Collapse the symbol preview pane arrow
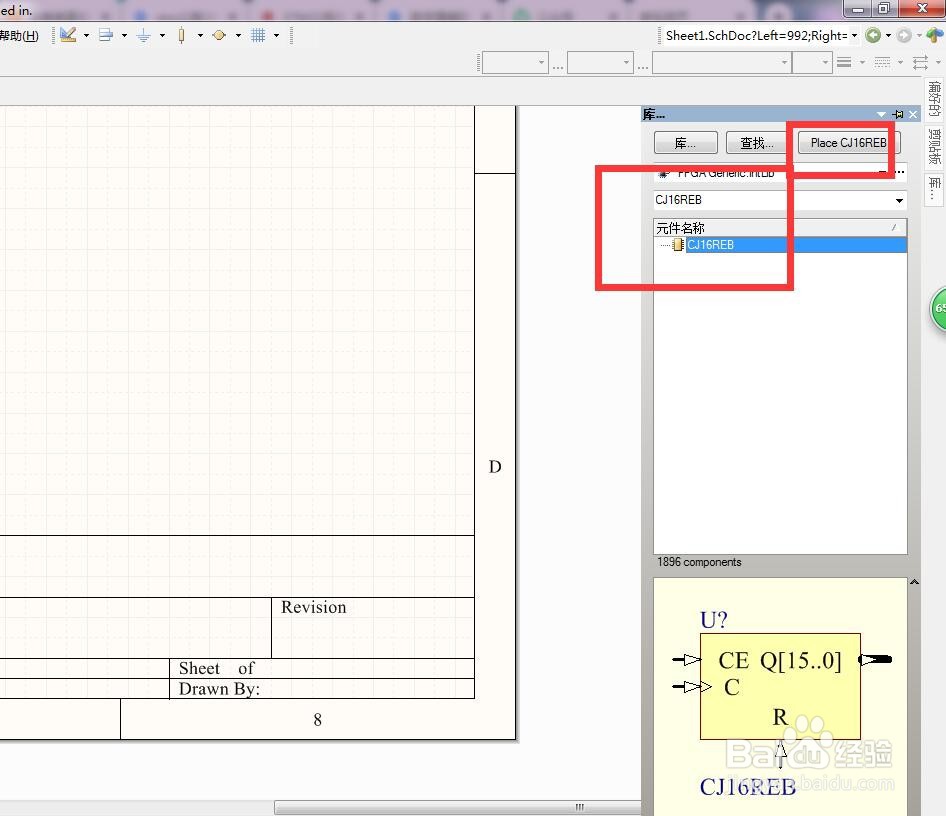This screenshot has width=946, height=816. pyautogui.click(x=914, y=582)
